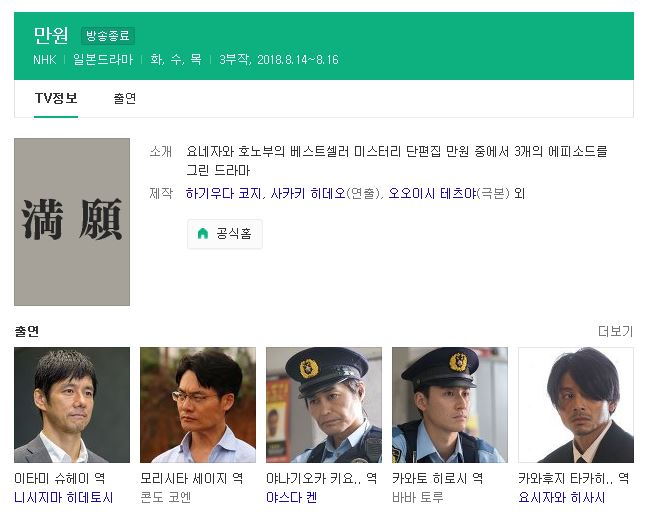Click the green home icon beside 공식홈
Viewport: 663px width, 519px height.
tap(203, 233)
